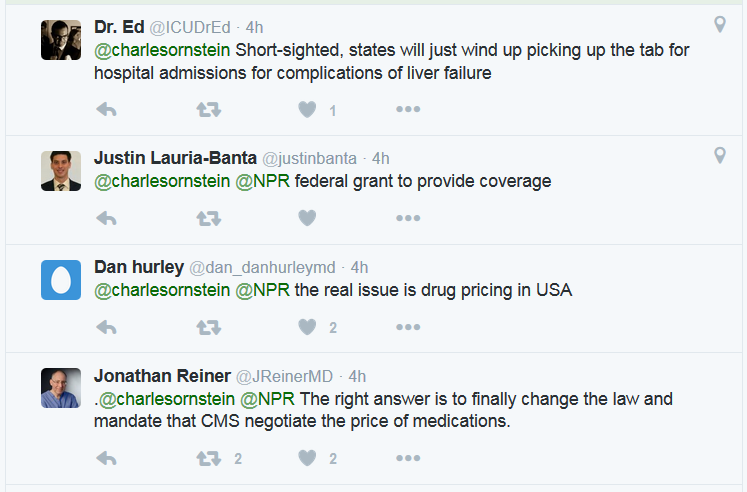
Task: Like Dr. Ed's tweet
Action: [308, 109]
